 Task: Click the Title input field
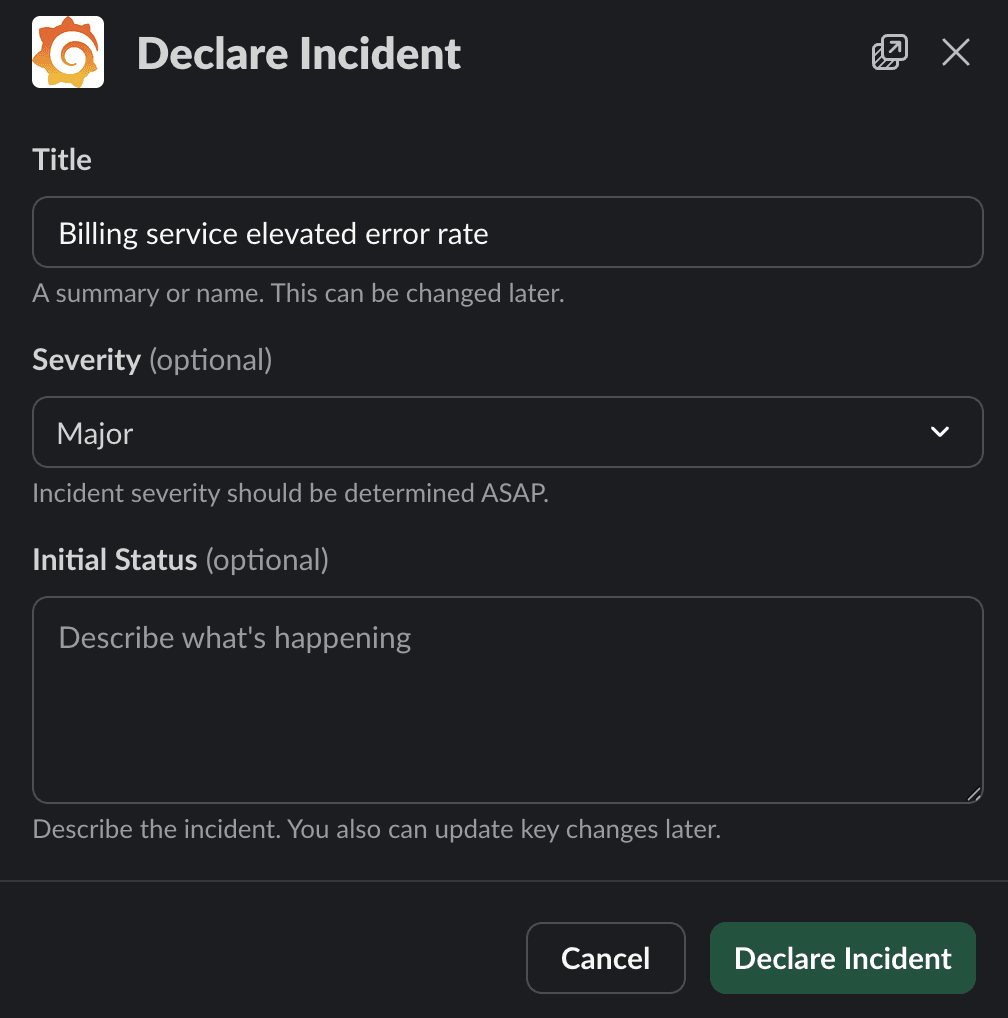[x=507, y=232]
